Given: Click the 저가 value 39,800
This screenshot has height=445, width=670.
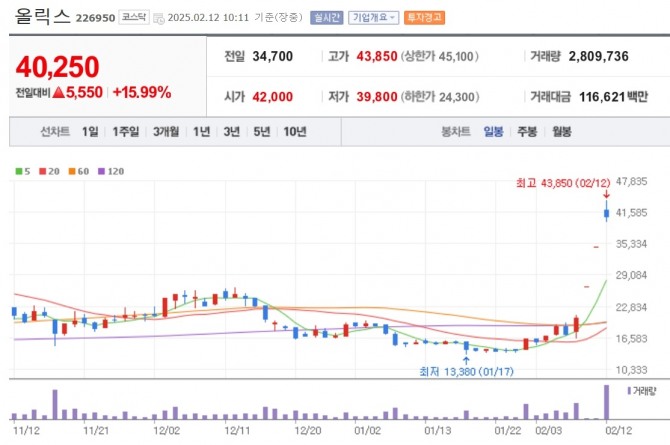Looking at the screenshot, I should 377,97.
